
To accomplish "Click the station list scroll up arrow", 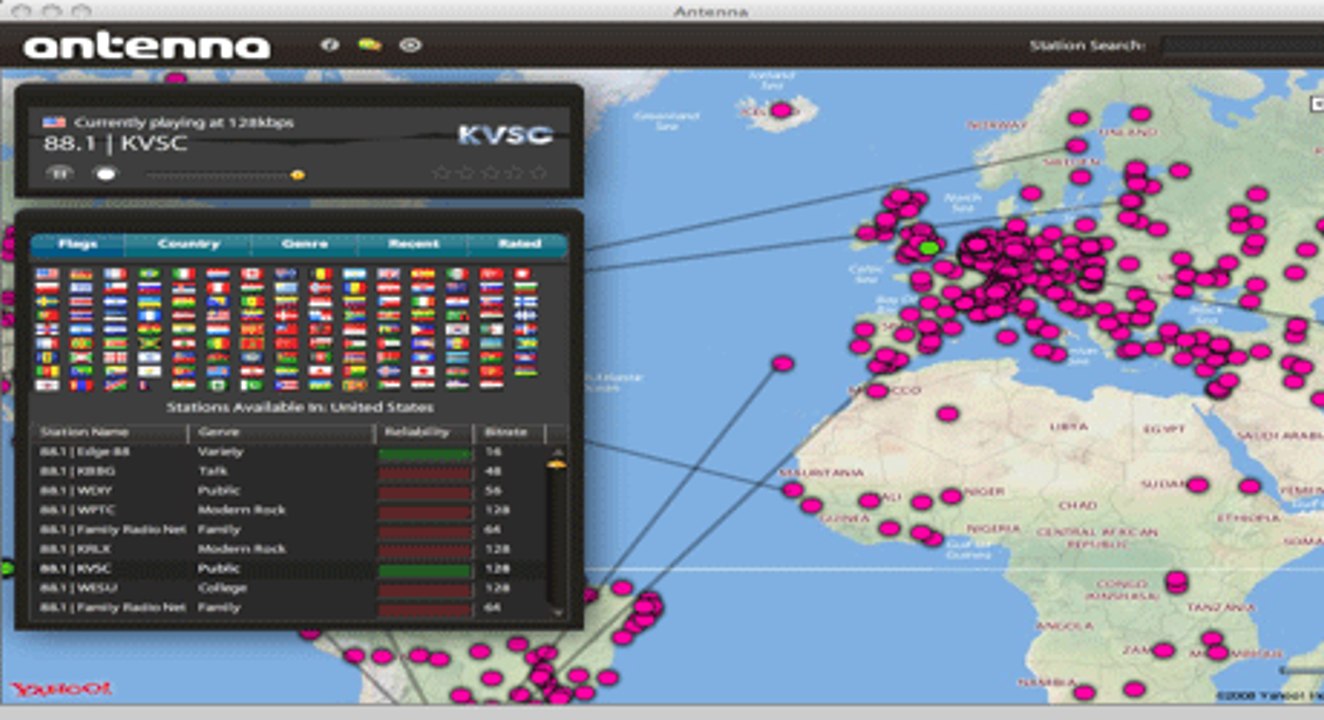I will click(x=557, y=451).
